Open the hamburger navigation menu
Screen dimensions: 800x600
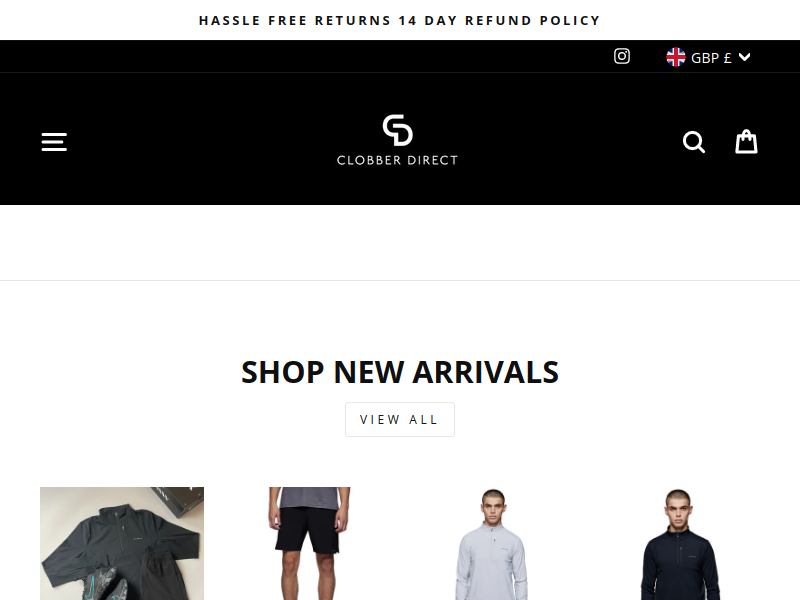[54, 142]
